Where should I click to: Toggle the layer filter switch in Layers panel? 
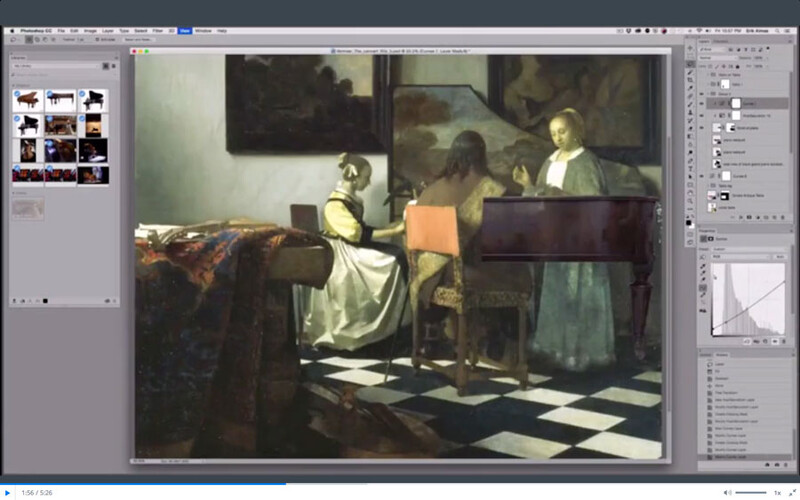pos(768,48)
